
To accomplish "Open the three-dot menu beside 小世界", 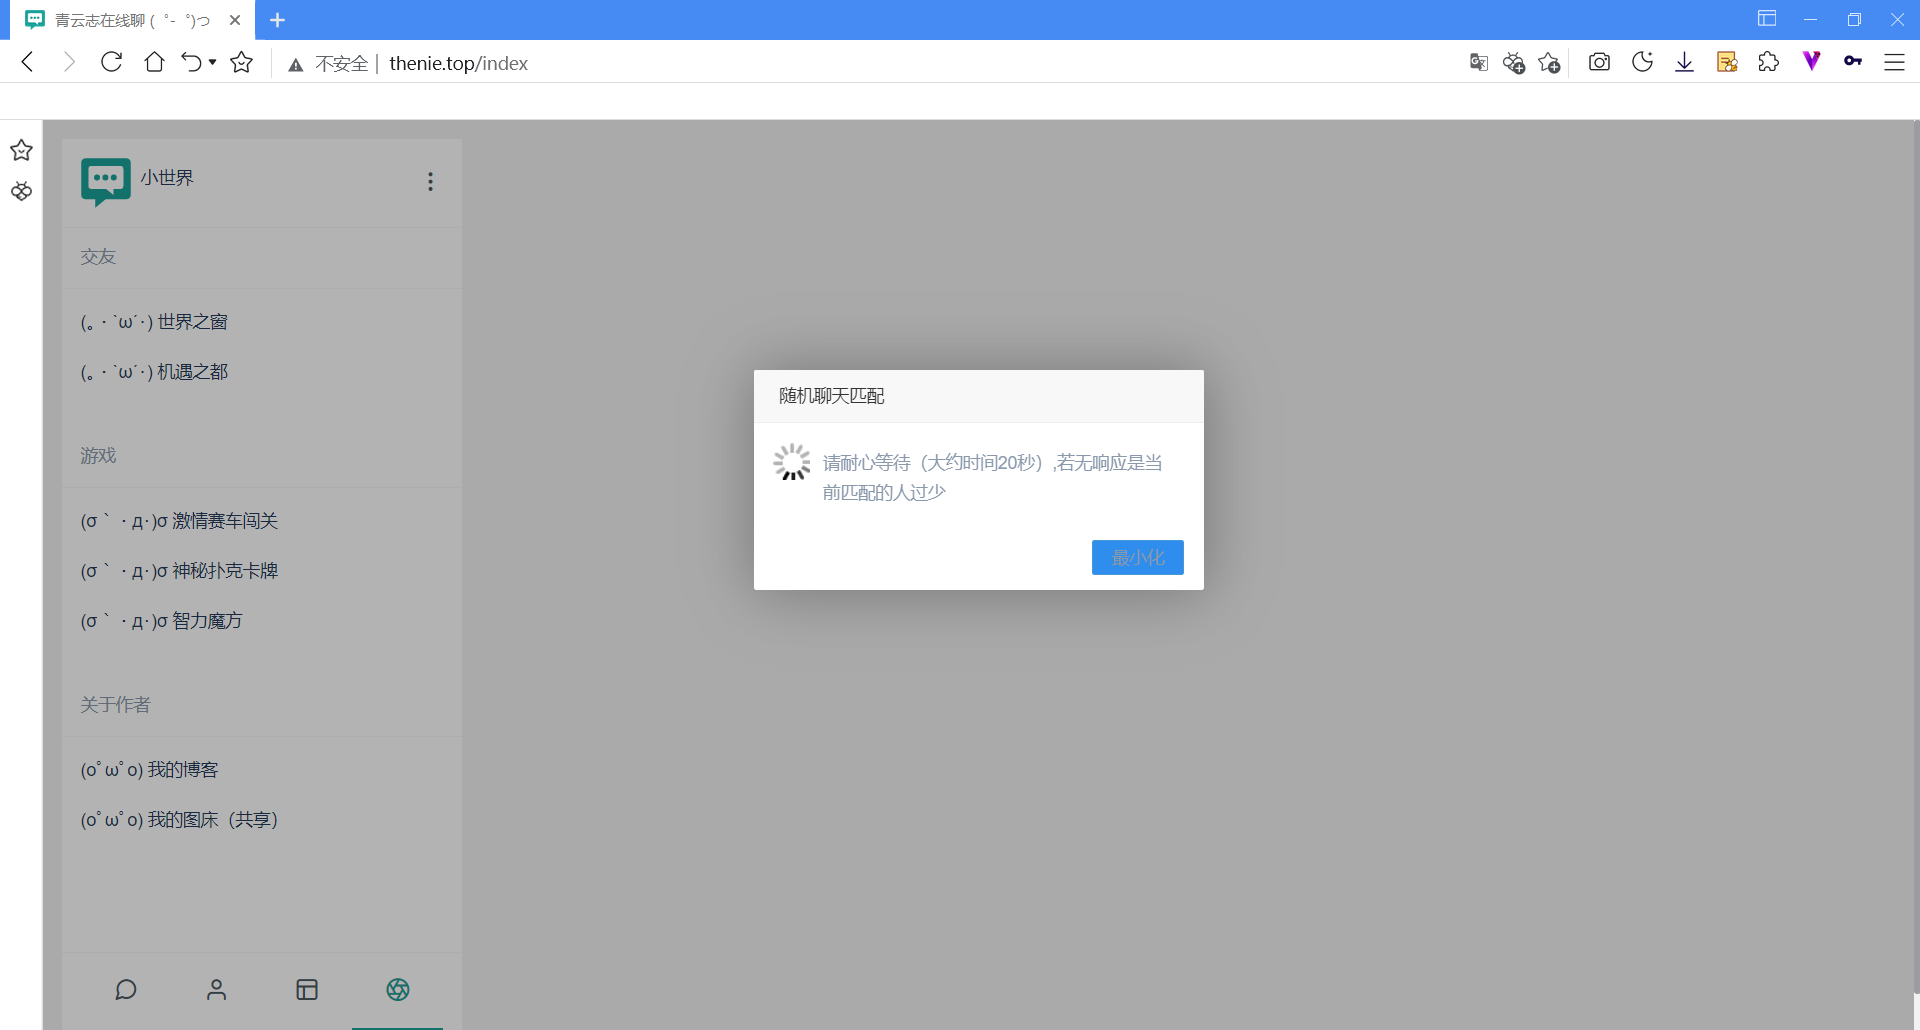I will [x=430, y=182].
